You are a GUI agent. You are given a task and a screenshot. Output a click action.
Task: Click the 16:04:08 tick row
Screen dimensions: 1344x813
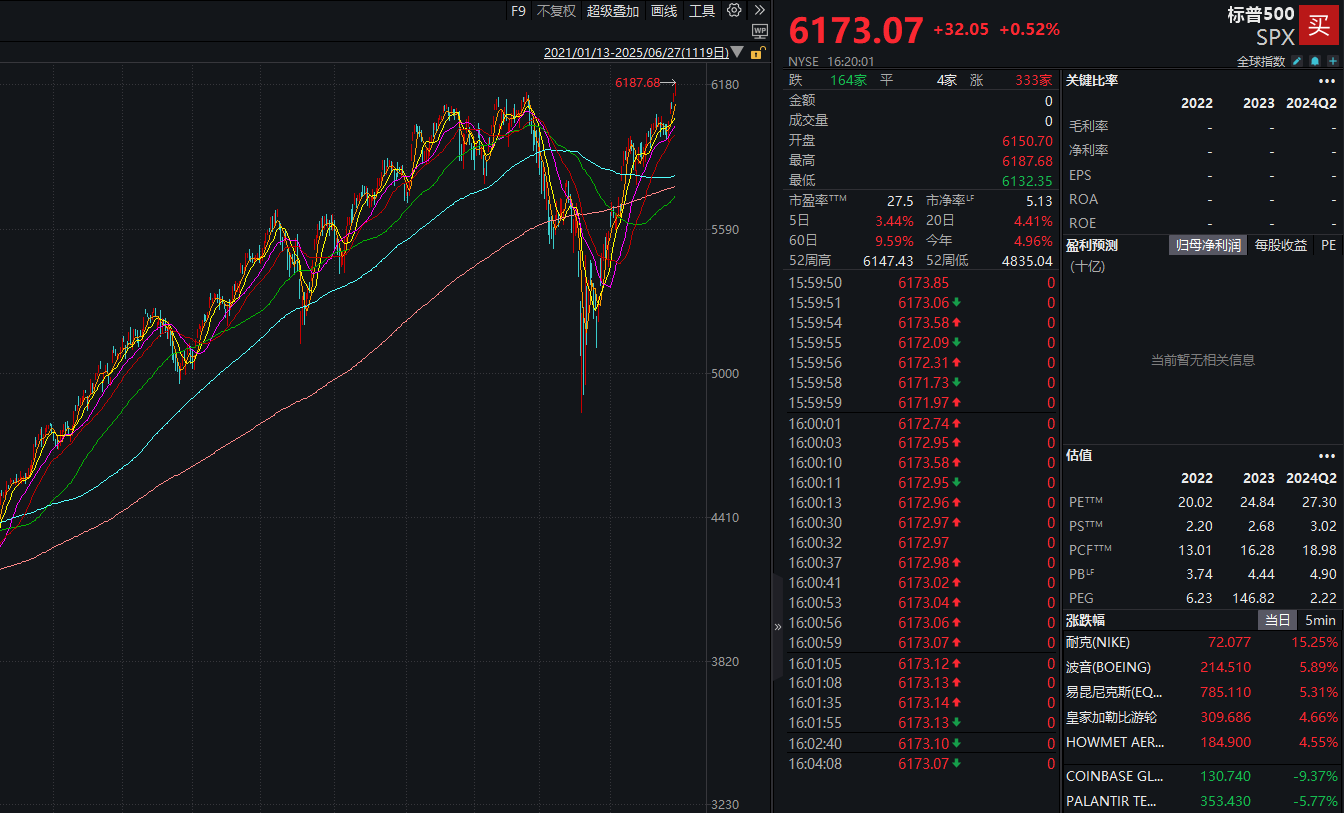921,763
